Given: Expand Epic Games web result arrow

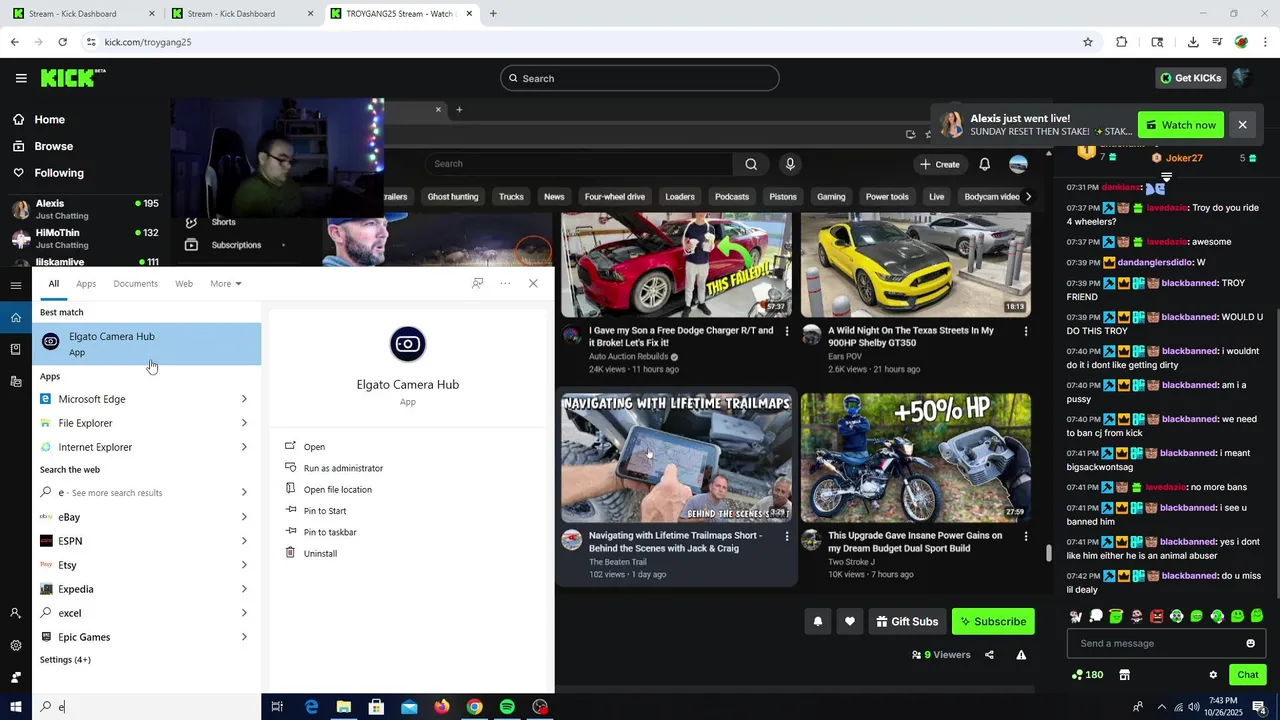Looking at the screenshot, I should pos(244,637).
